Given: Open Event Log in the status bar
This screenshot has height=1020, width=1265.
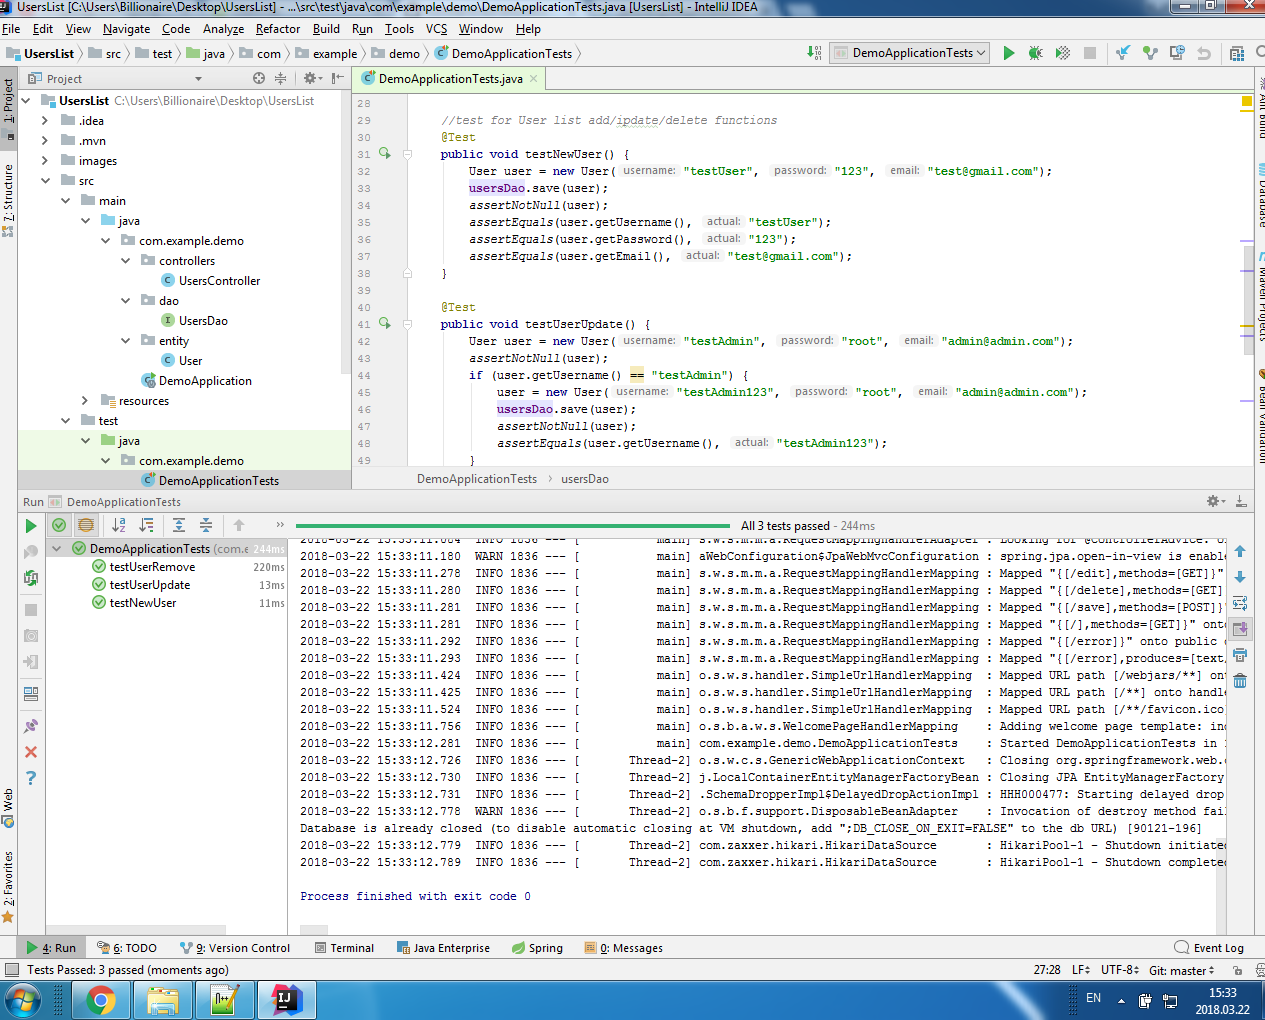Looking at the screenshot, I should [x=1209, y=948].
